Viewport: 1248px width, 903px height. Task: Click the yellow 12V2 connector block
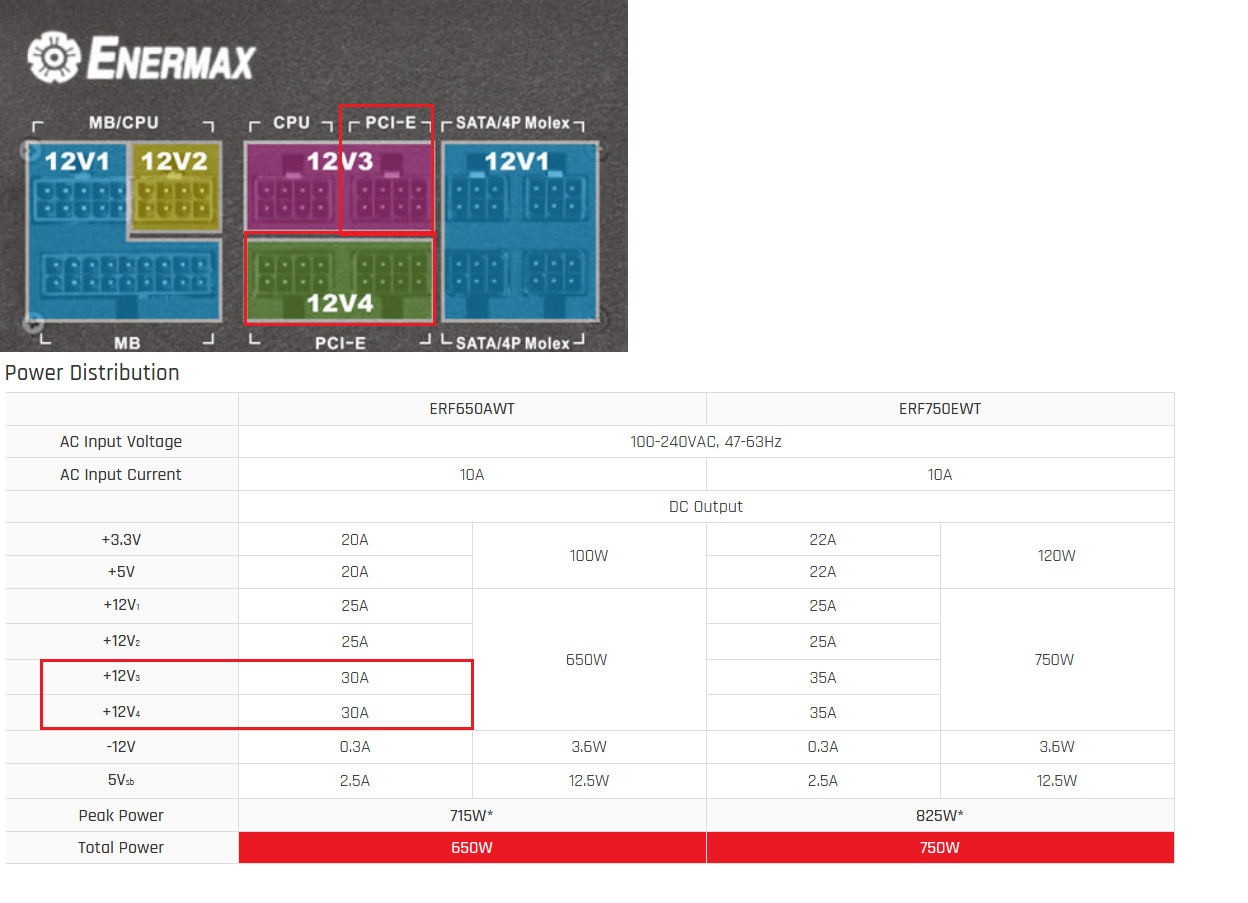174,189
